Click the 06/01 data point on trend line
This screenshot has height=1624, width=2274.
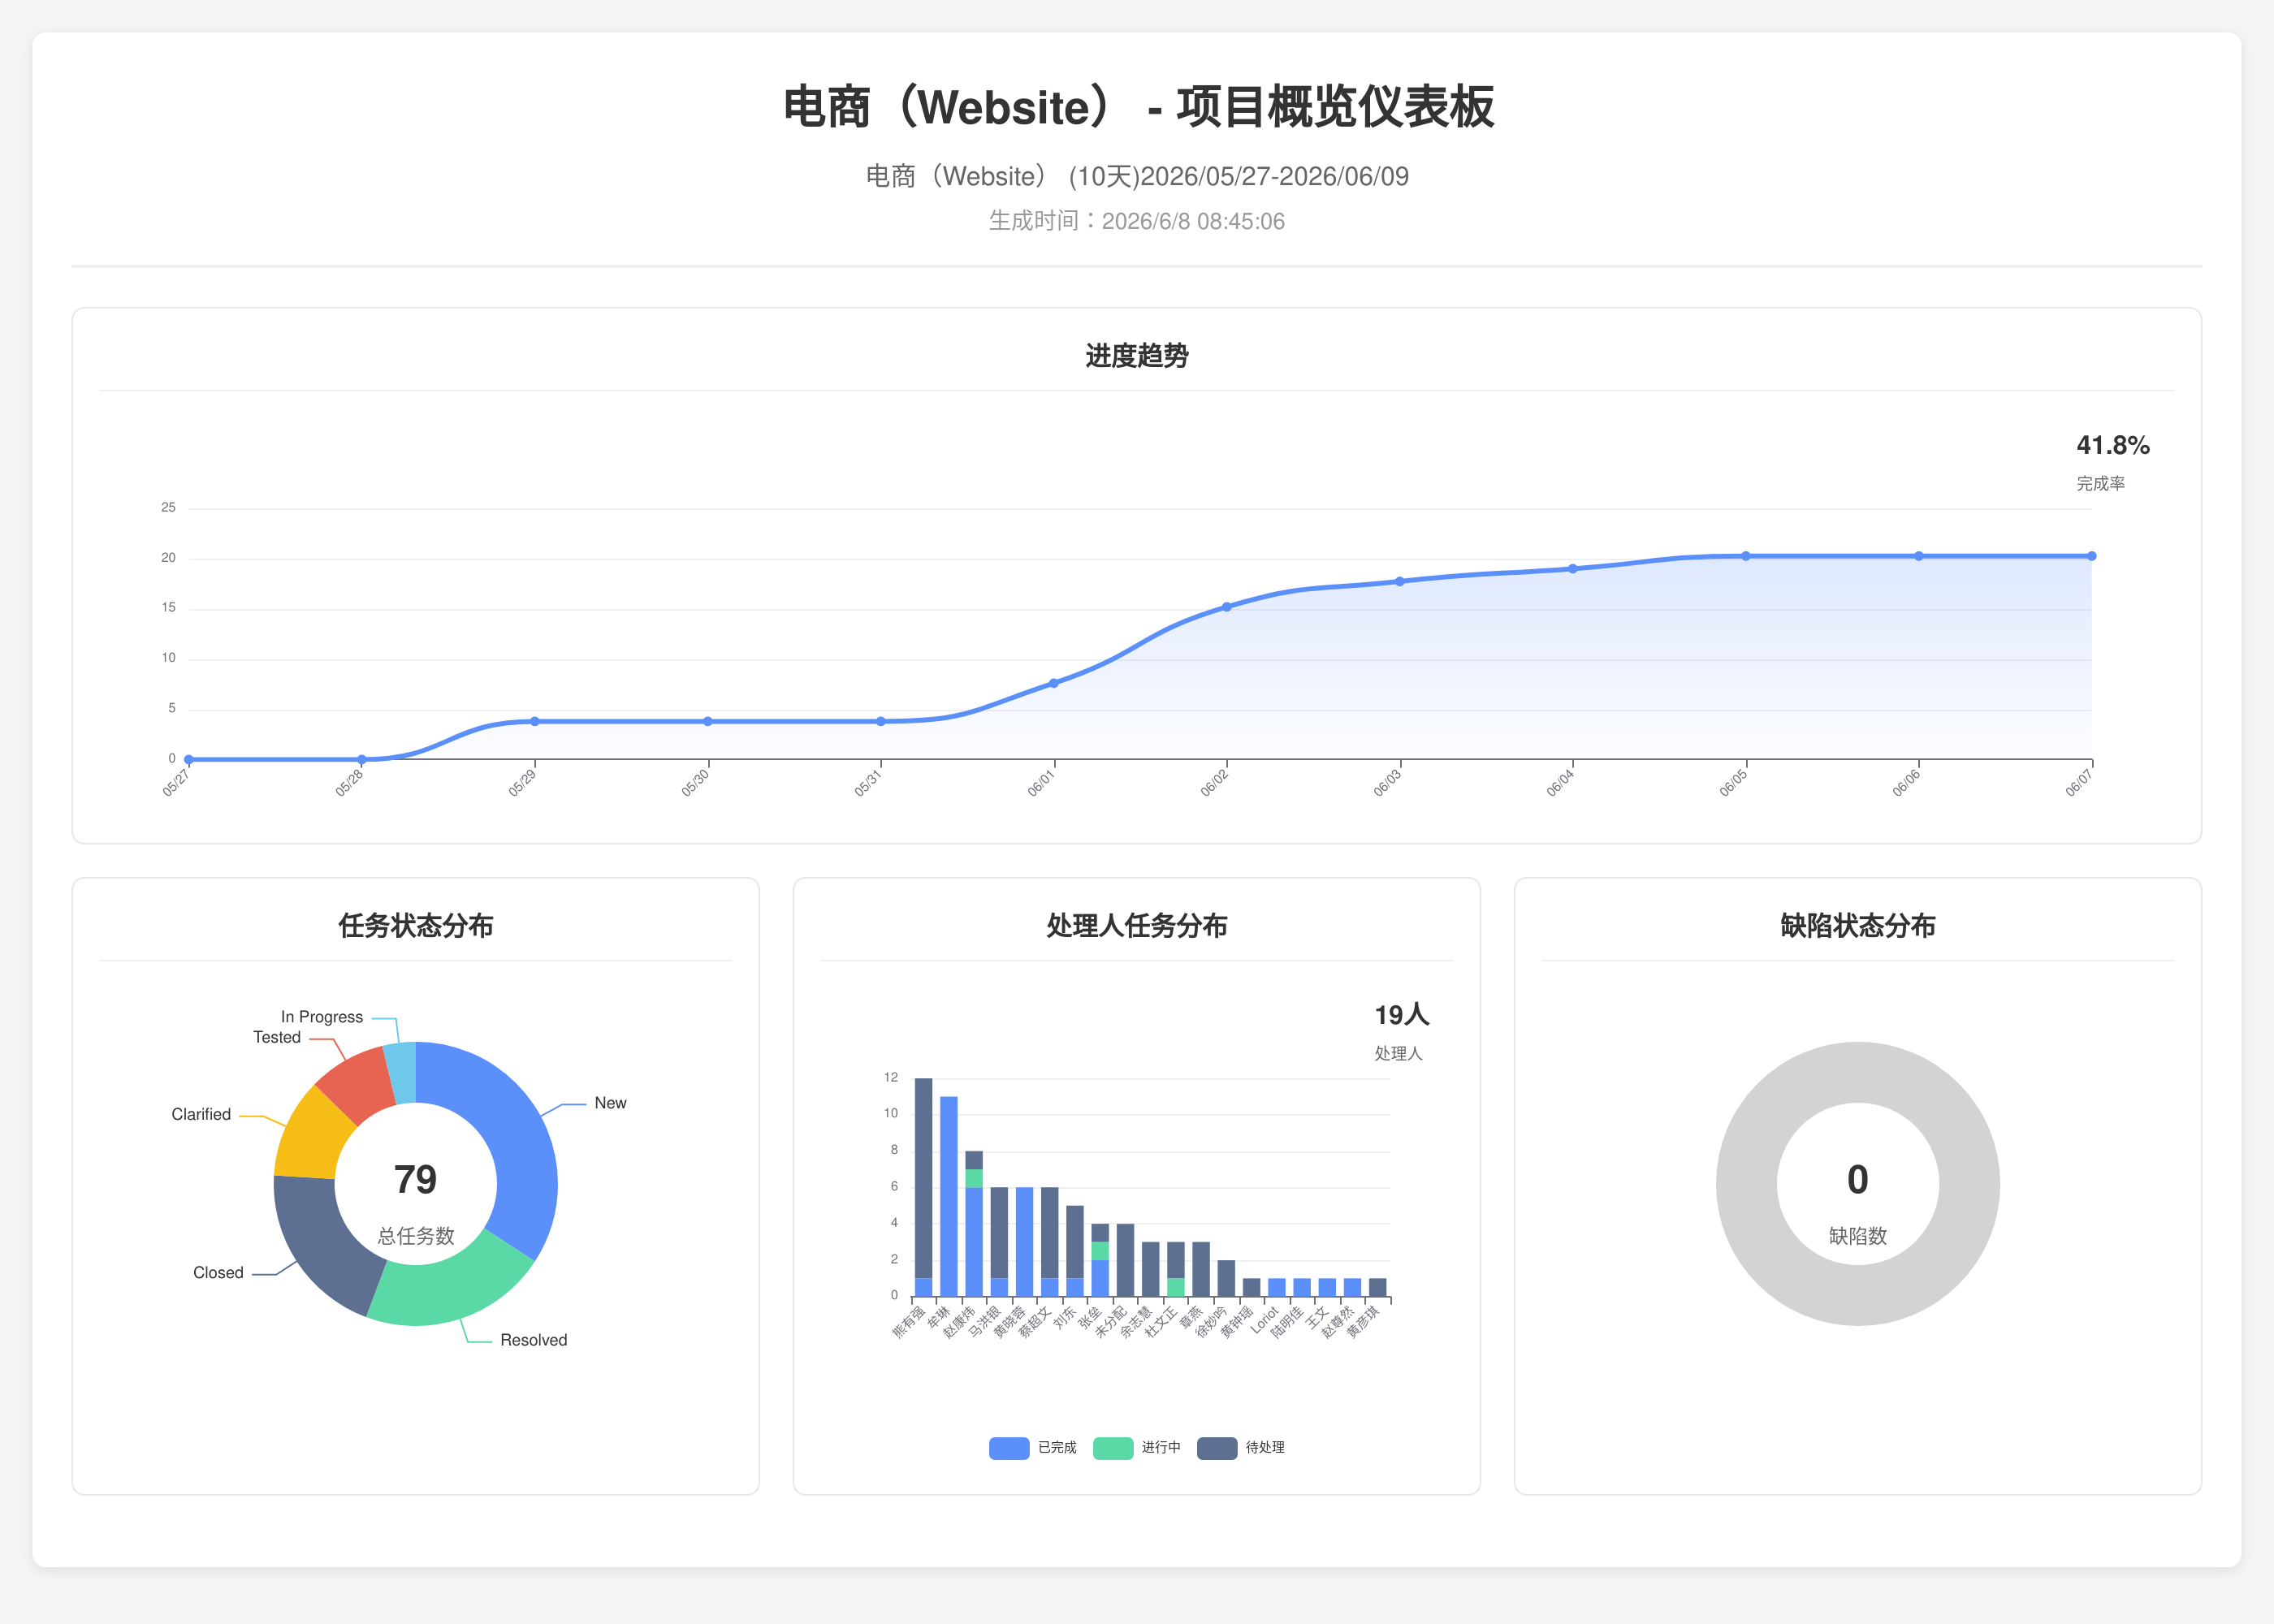pyautogui.click(x=1054, y=683)
